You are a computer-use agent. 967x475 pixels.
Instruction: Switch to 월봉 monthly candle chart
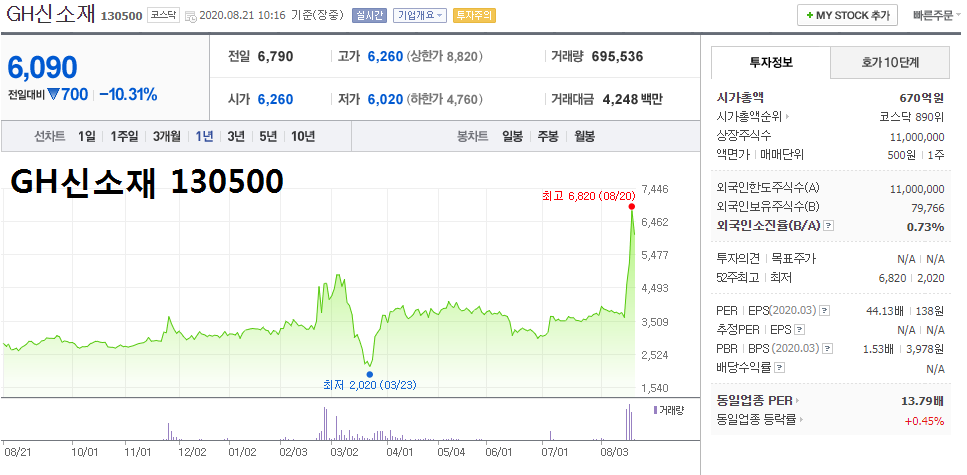point(584,136)
